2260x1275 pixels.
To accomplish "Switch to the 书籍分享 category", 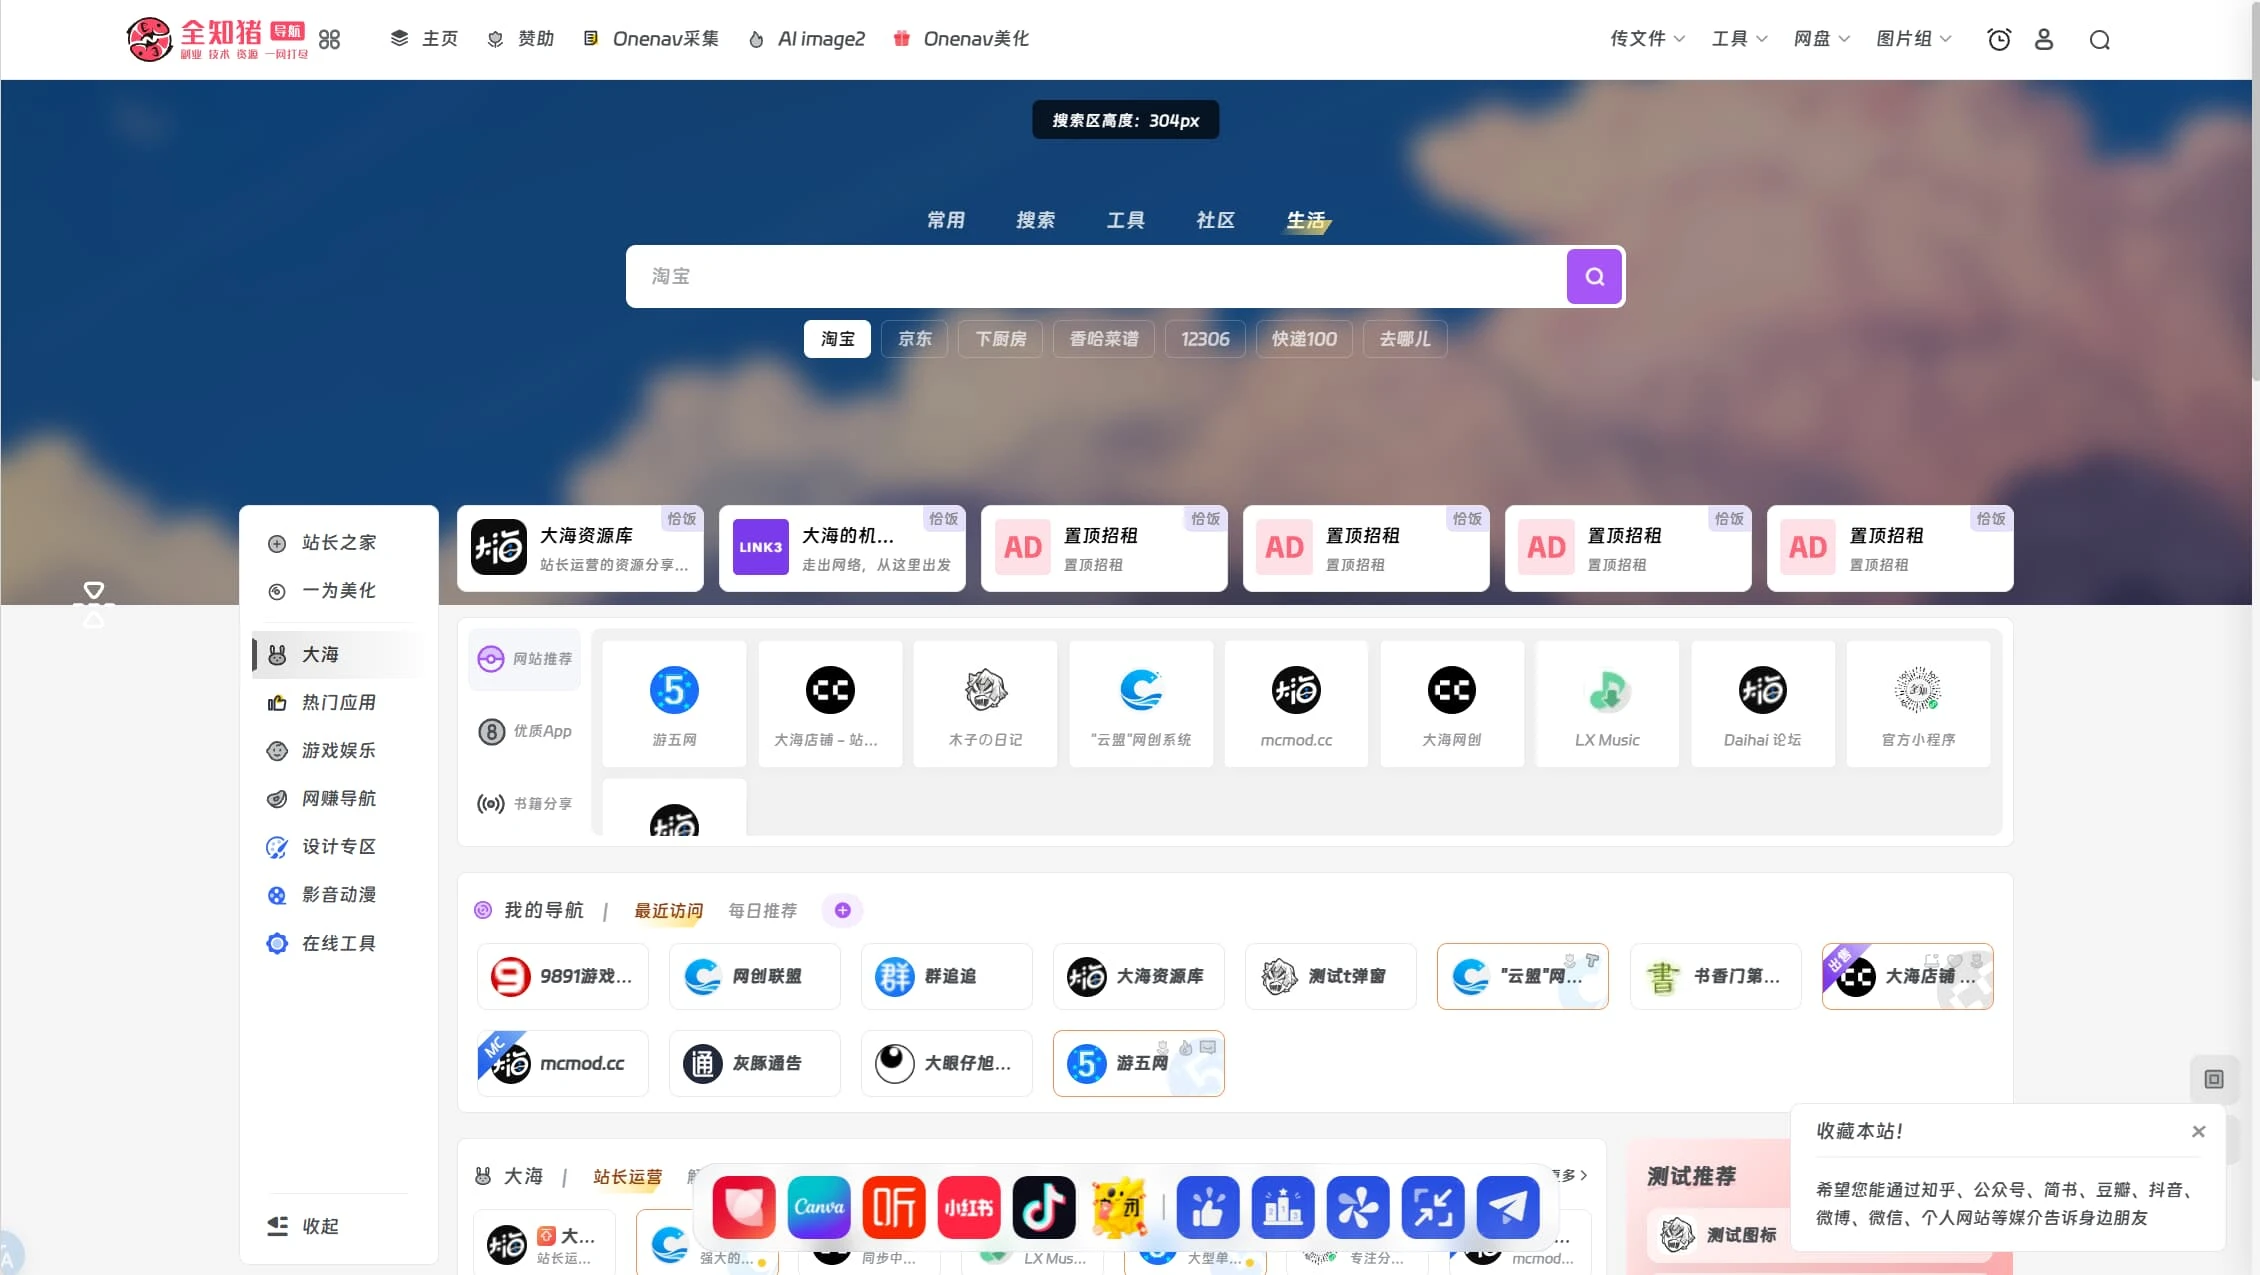I will point(525,803).
